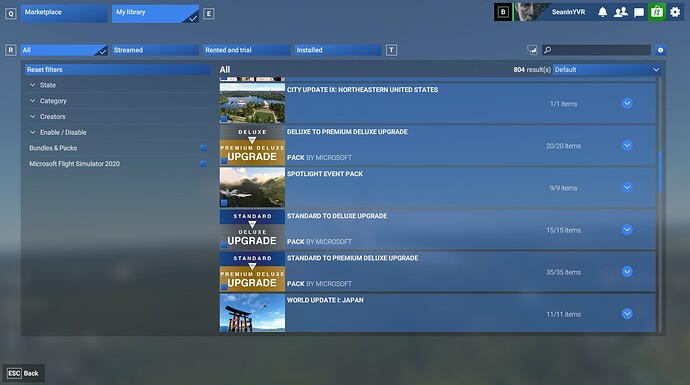Viewport: 690px width, 385px height.
Task: Expand the Category filter section
Action: click(118, 101)
